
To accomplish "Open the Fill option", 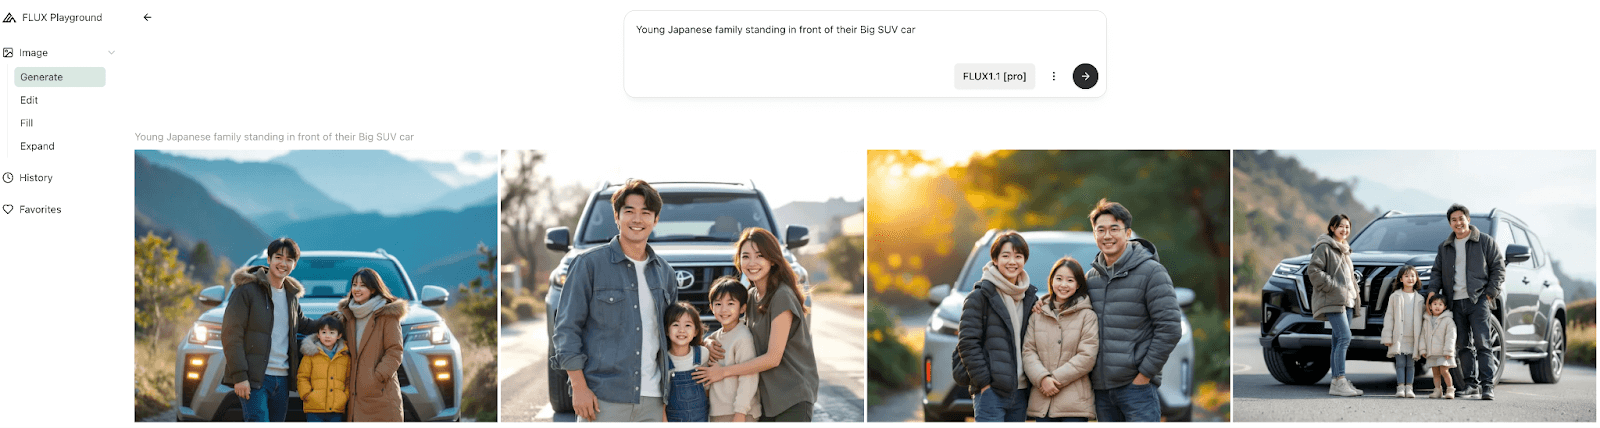I will (x=26, y=123).
